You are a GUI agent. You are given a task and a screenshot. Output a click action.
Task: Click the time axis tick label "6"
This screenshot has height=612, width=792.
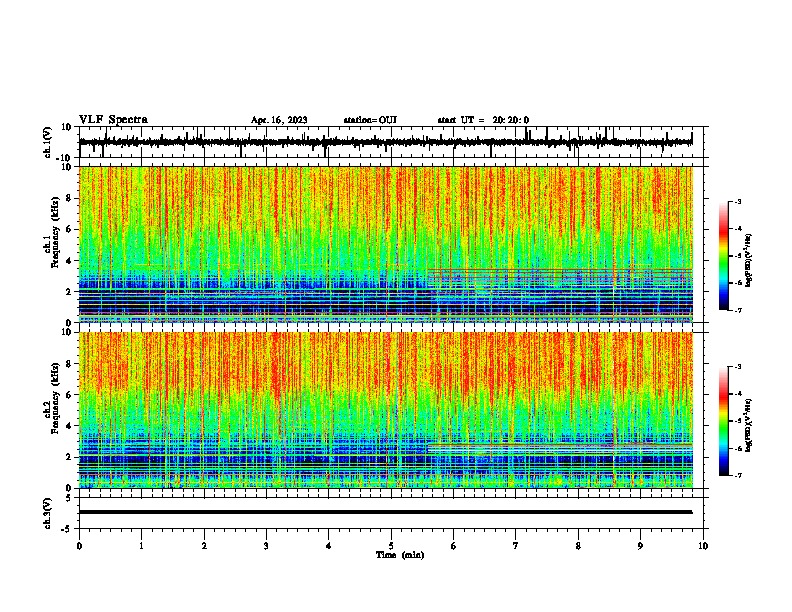coord(453,546)
